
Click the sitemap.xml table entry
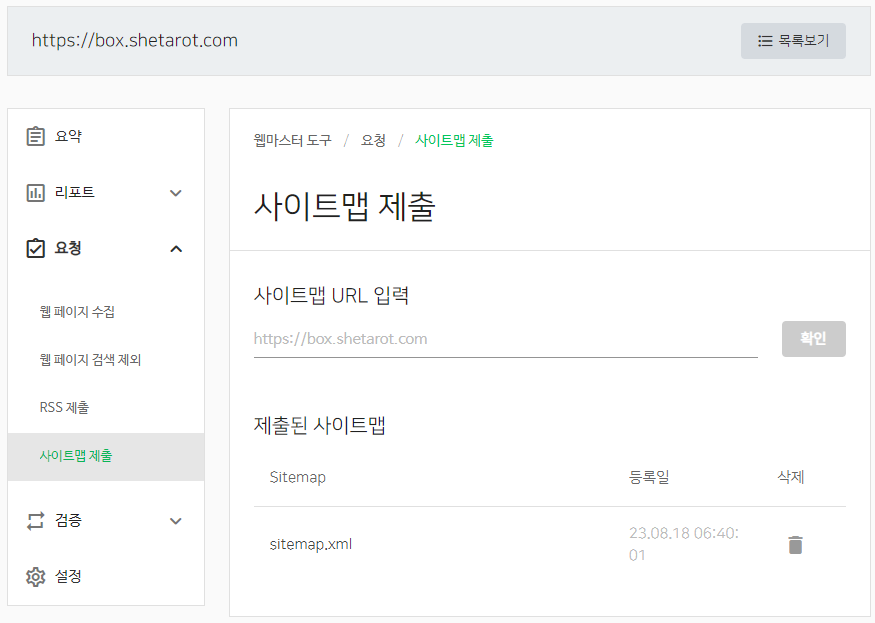point(311,544)
